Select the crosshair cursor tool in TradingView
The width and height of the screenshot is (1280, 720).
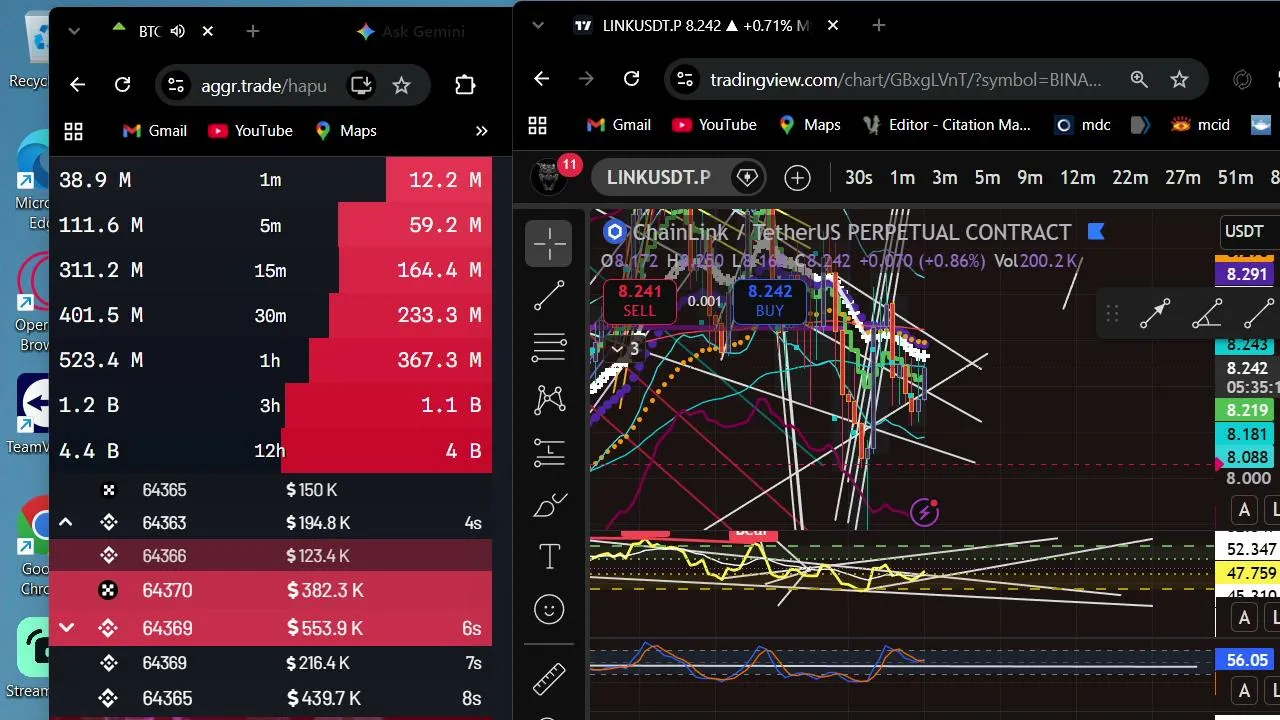(x=549, y=243)
